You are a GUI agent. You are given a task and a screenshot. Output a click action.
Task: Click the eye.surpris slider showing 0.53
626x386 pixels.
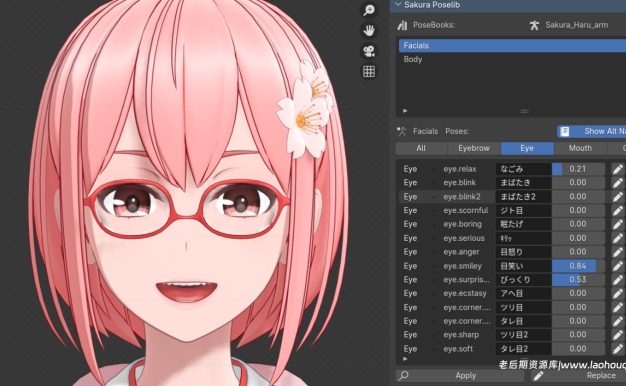click(578, 280)
